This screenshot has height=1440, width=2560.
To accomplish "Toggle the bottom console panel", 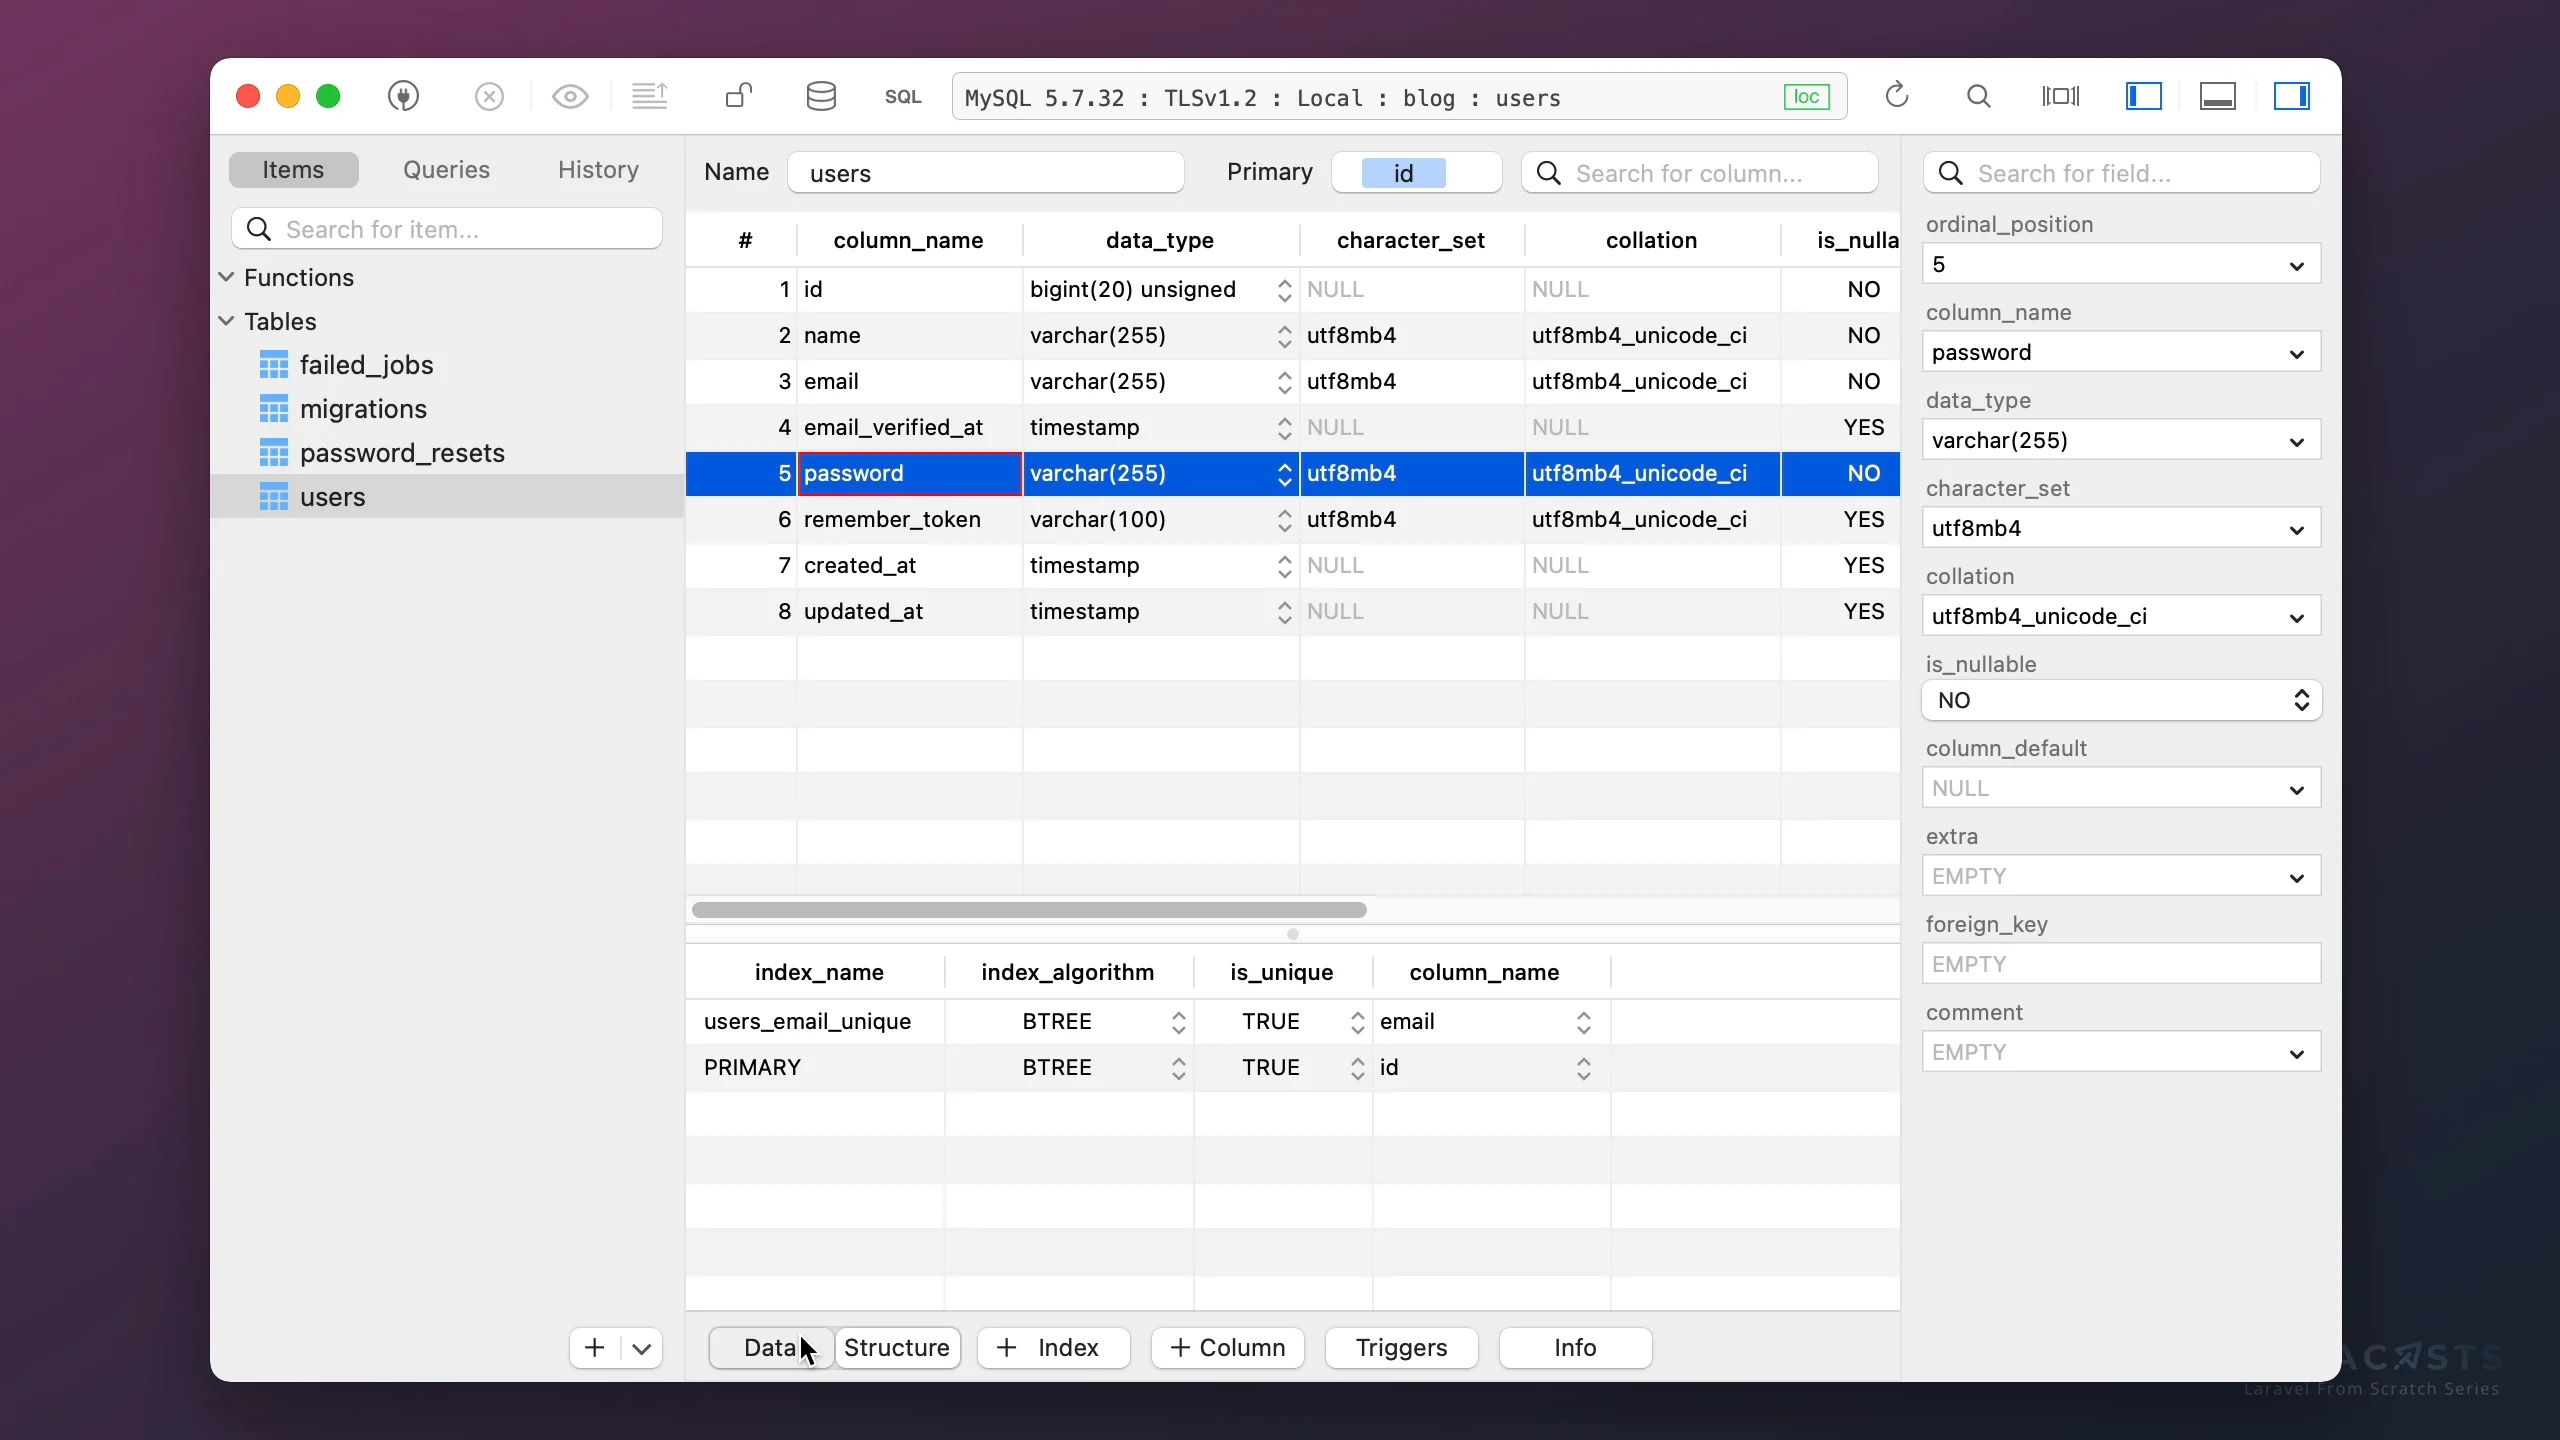I will [2217, 96].
